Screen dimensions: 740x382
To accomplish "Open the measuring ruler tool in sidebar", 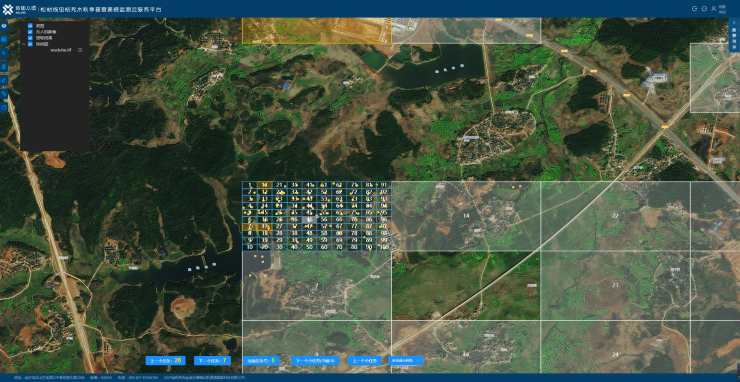I will click(x=4, y=94).
